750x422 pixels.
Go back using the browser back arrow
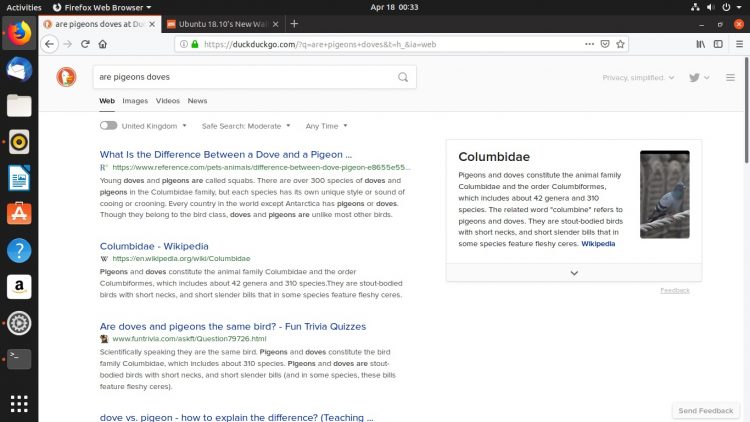coord(49,44)
